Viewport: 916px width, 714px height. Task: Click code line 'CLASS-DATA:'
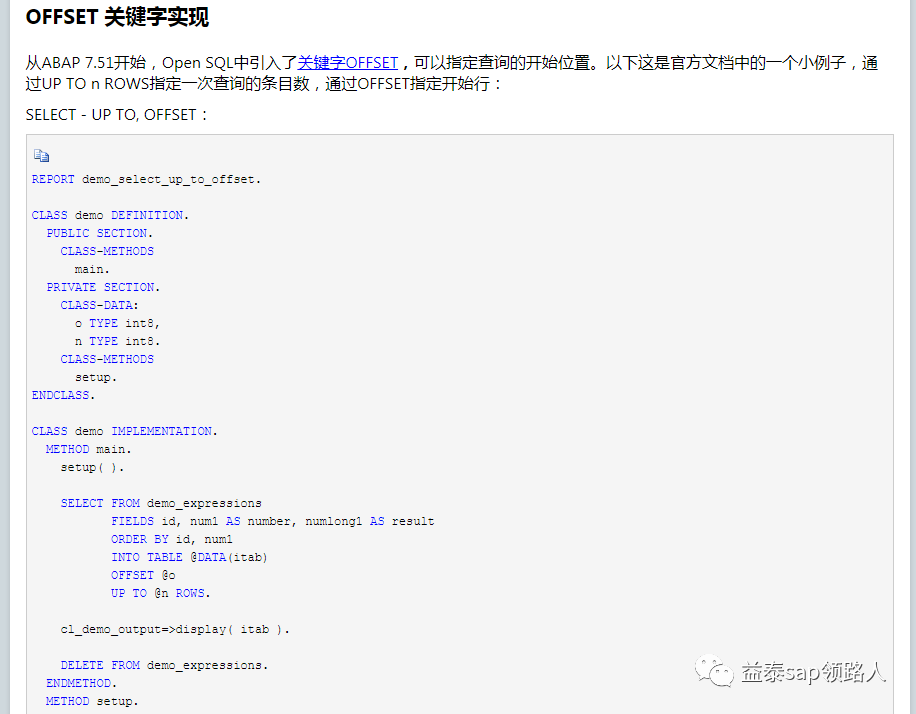coord(99,305)
